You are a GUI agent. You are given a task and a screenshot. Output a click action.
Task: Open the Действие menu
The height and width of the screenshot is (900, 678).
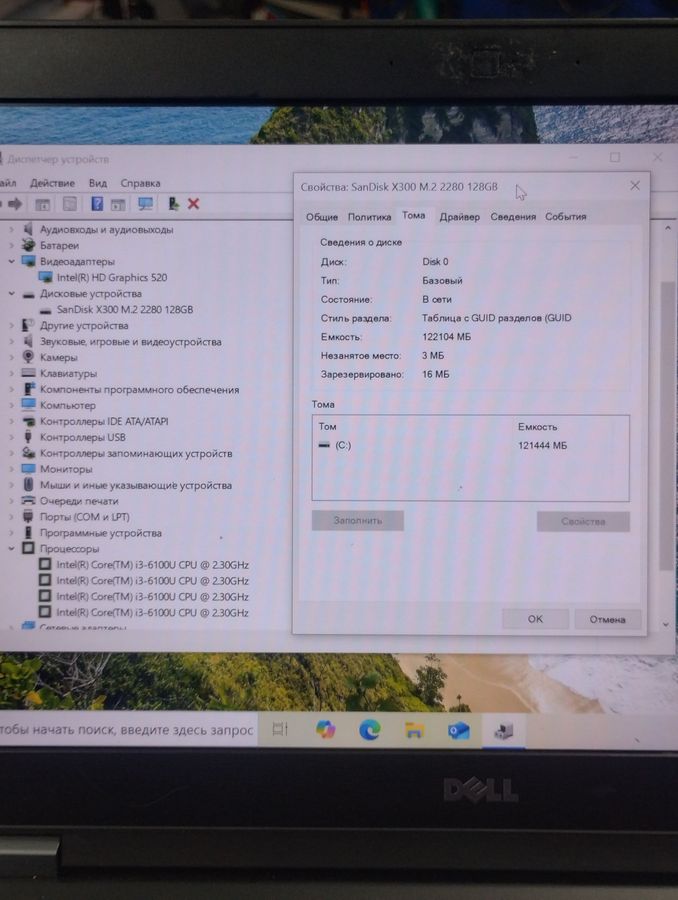pos(52,183)
